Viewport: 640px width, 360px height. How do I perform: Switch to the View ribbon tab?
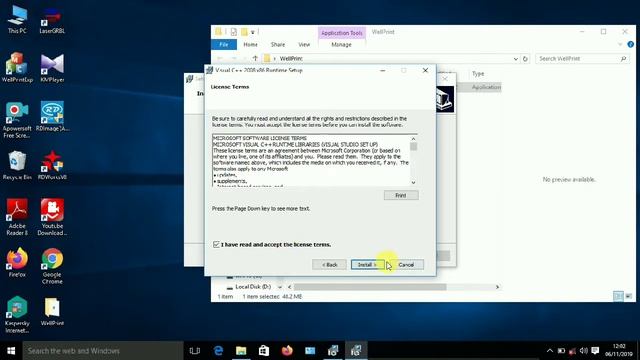point(304,44)
